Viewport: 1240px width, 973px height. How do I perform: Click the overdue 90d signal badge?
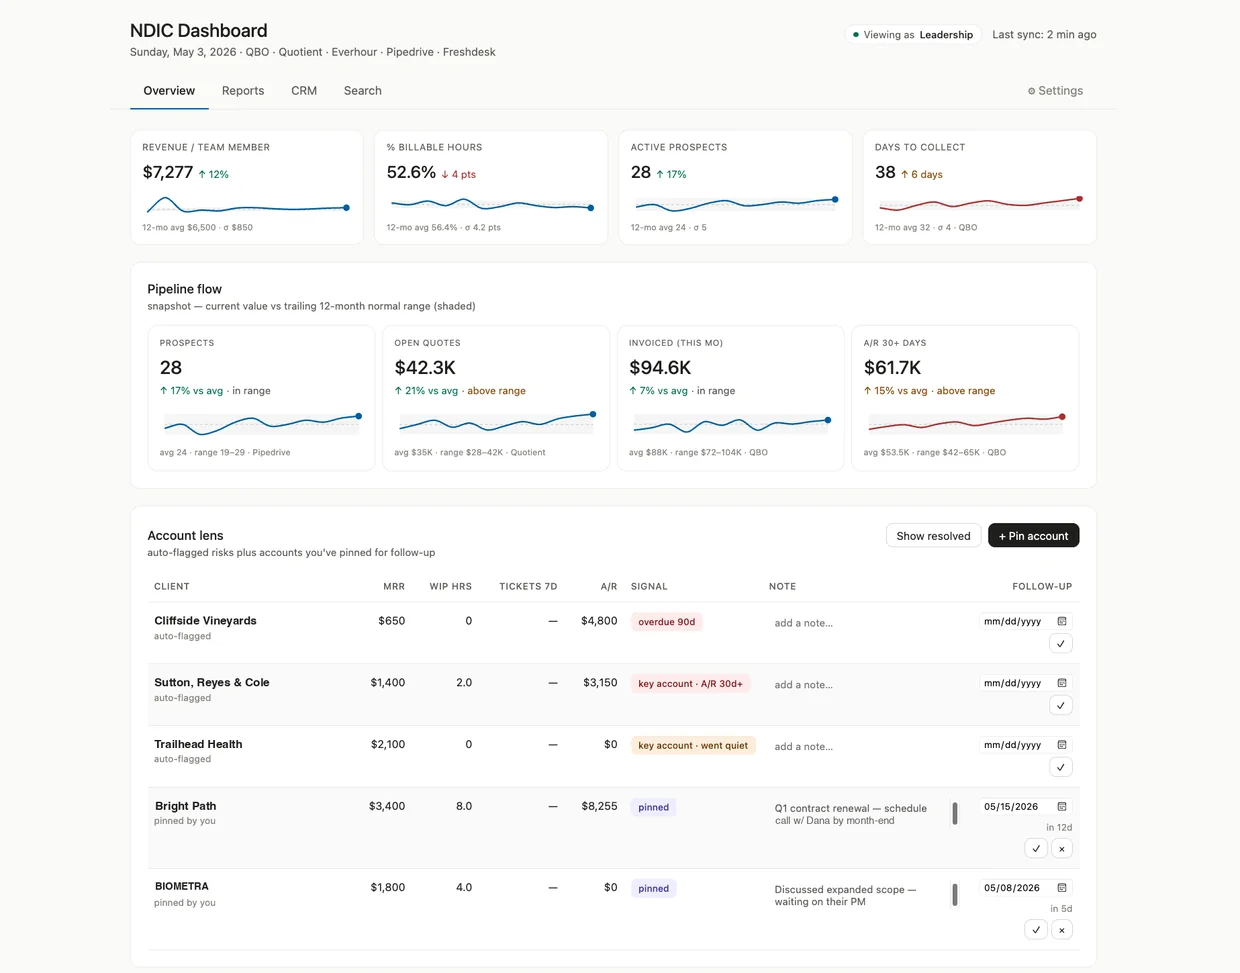tap(667, 622)
